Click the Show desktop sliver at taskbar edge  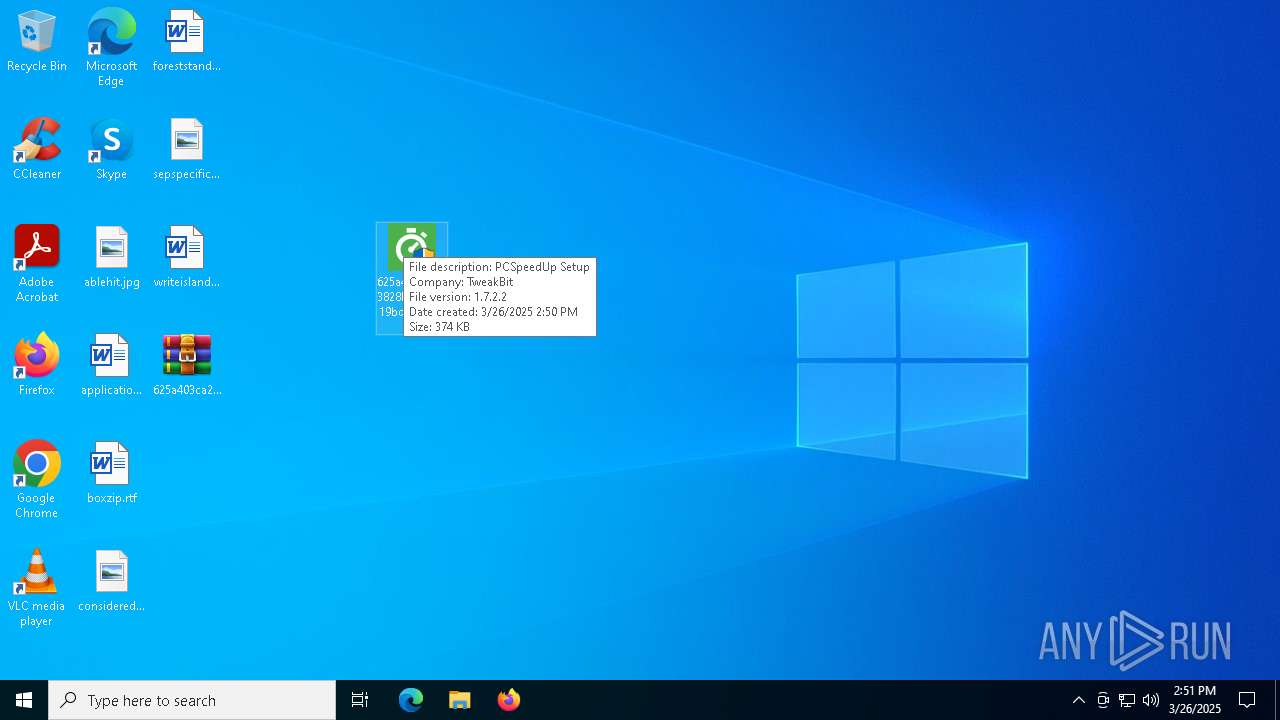click(1277, 700)
